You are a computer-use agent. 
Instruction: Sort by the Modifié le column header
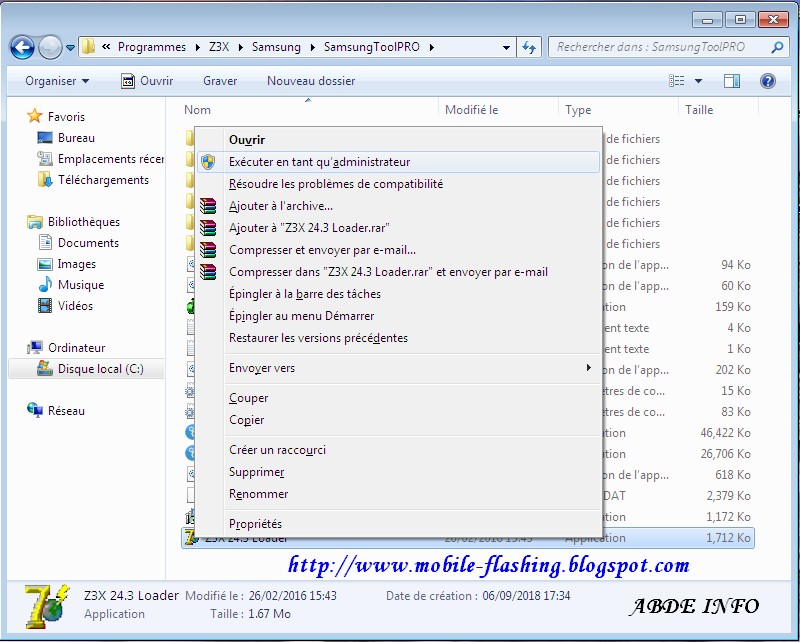coord(471,110)
